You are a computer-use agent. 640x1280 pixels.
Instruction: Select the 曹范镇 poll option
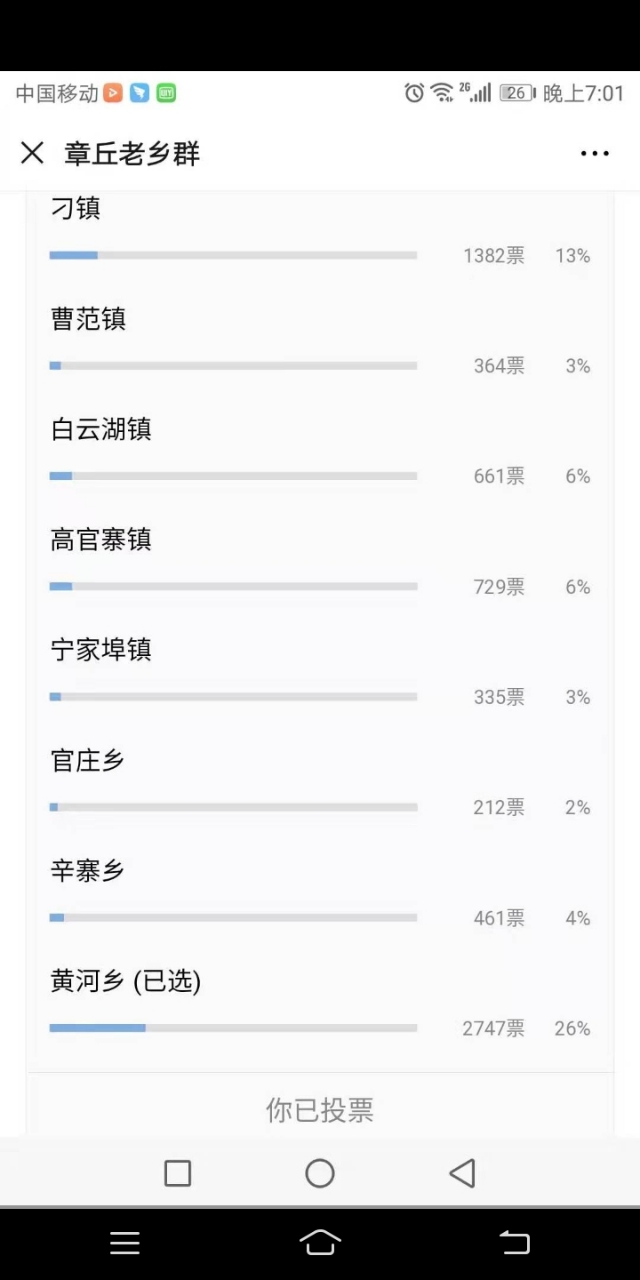click(320, 341)
